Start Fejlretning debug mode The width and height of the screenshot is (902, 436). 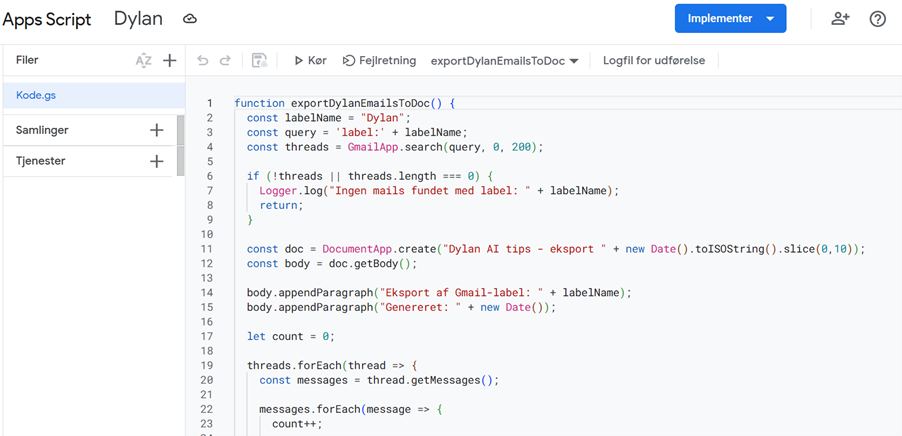pos(379,61)
